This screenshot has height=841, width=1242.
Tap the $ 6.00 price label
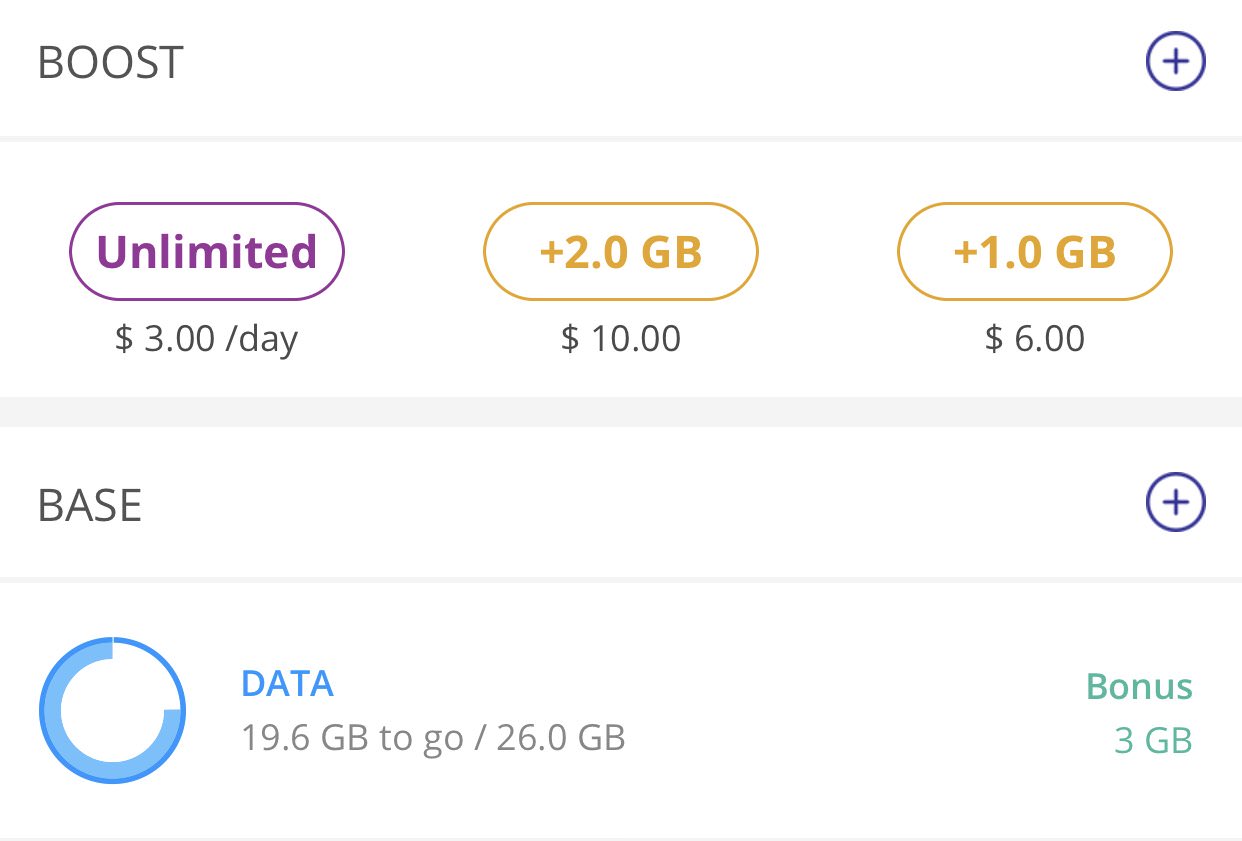(x=1035, y=339)
